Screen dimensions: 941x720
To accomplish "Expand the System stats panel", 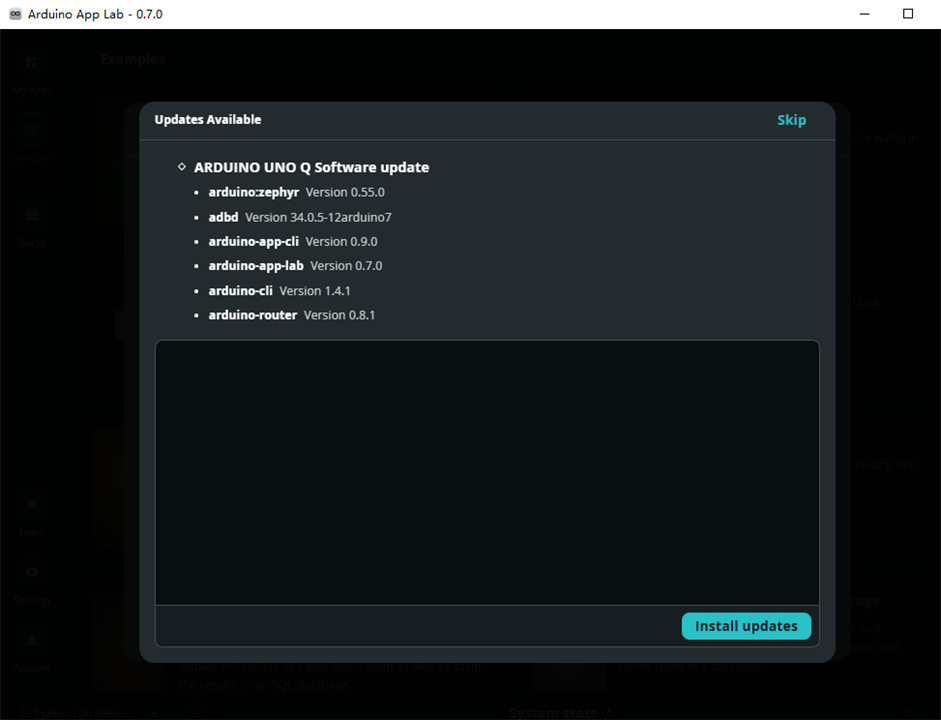I will pos(609,713).
